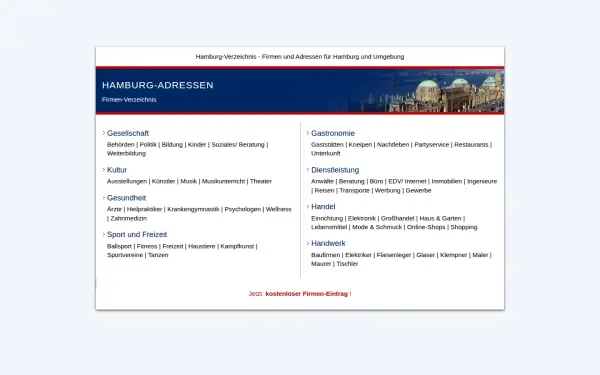Open the Handel category
The width and height of the screenshot is (600, 375).
tap(323, 207)
